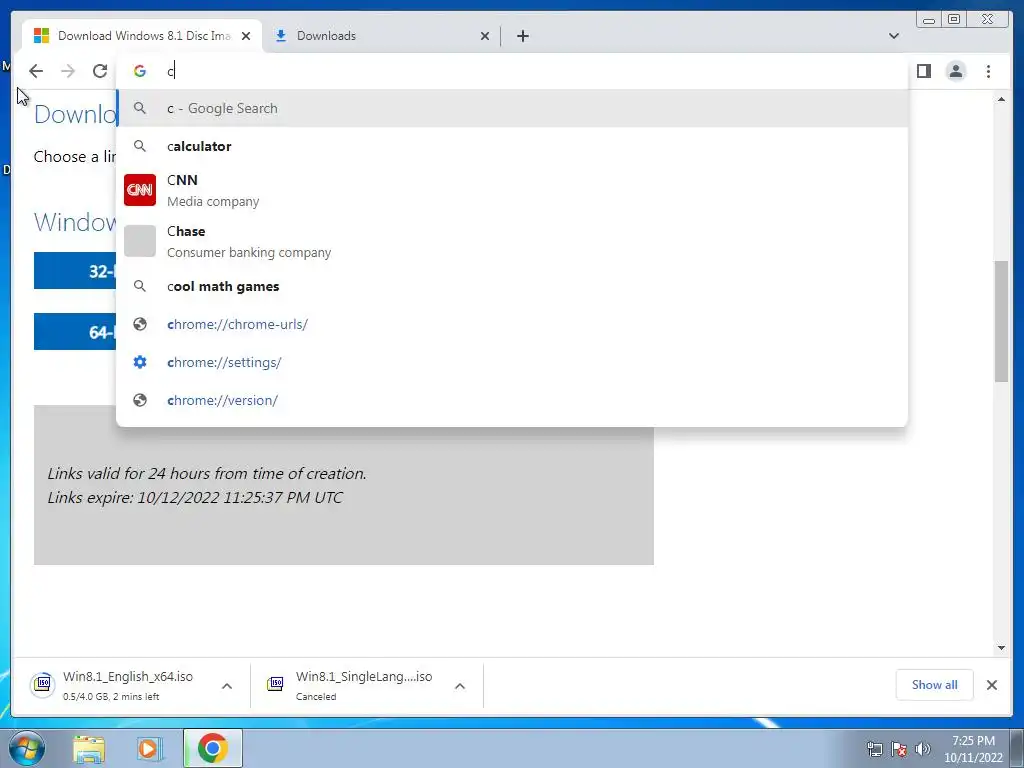Open chrome://settings/ suggestion
This screenshot has width=1024, height=768.
point(512,362)
